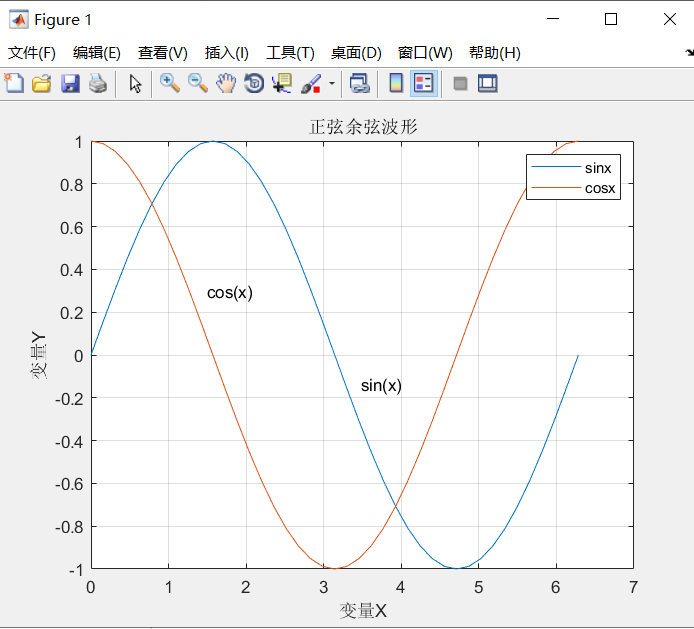This screenshot has height=629, width=694.
Task: Click the x-axis tick label 7
Action: (633, 587)
